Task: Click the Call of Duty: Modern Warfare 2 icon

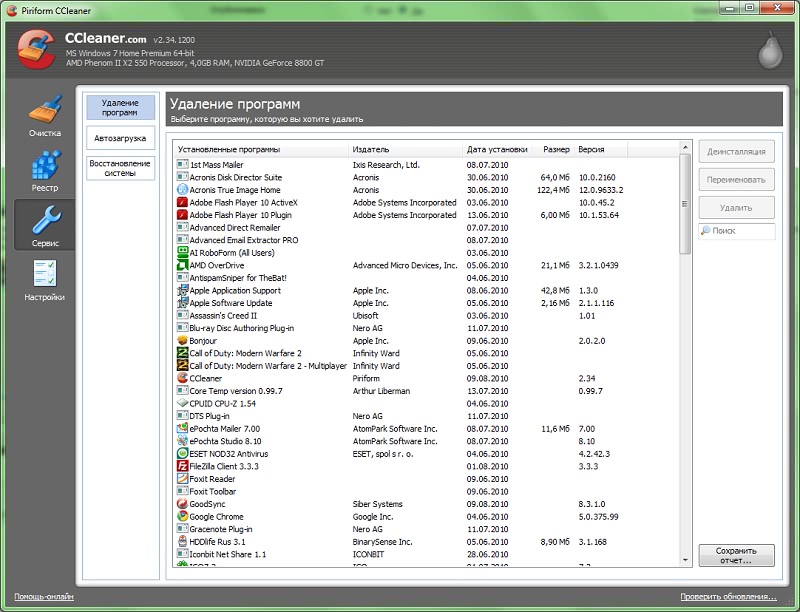Action: (x=182, y=353)
